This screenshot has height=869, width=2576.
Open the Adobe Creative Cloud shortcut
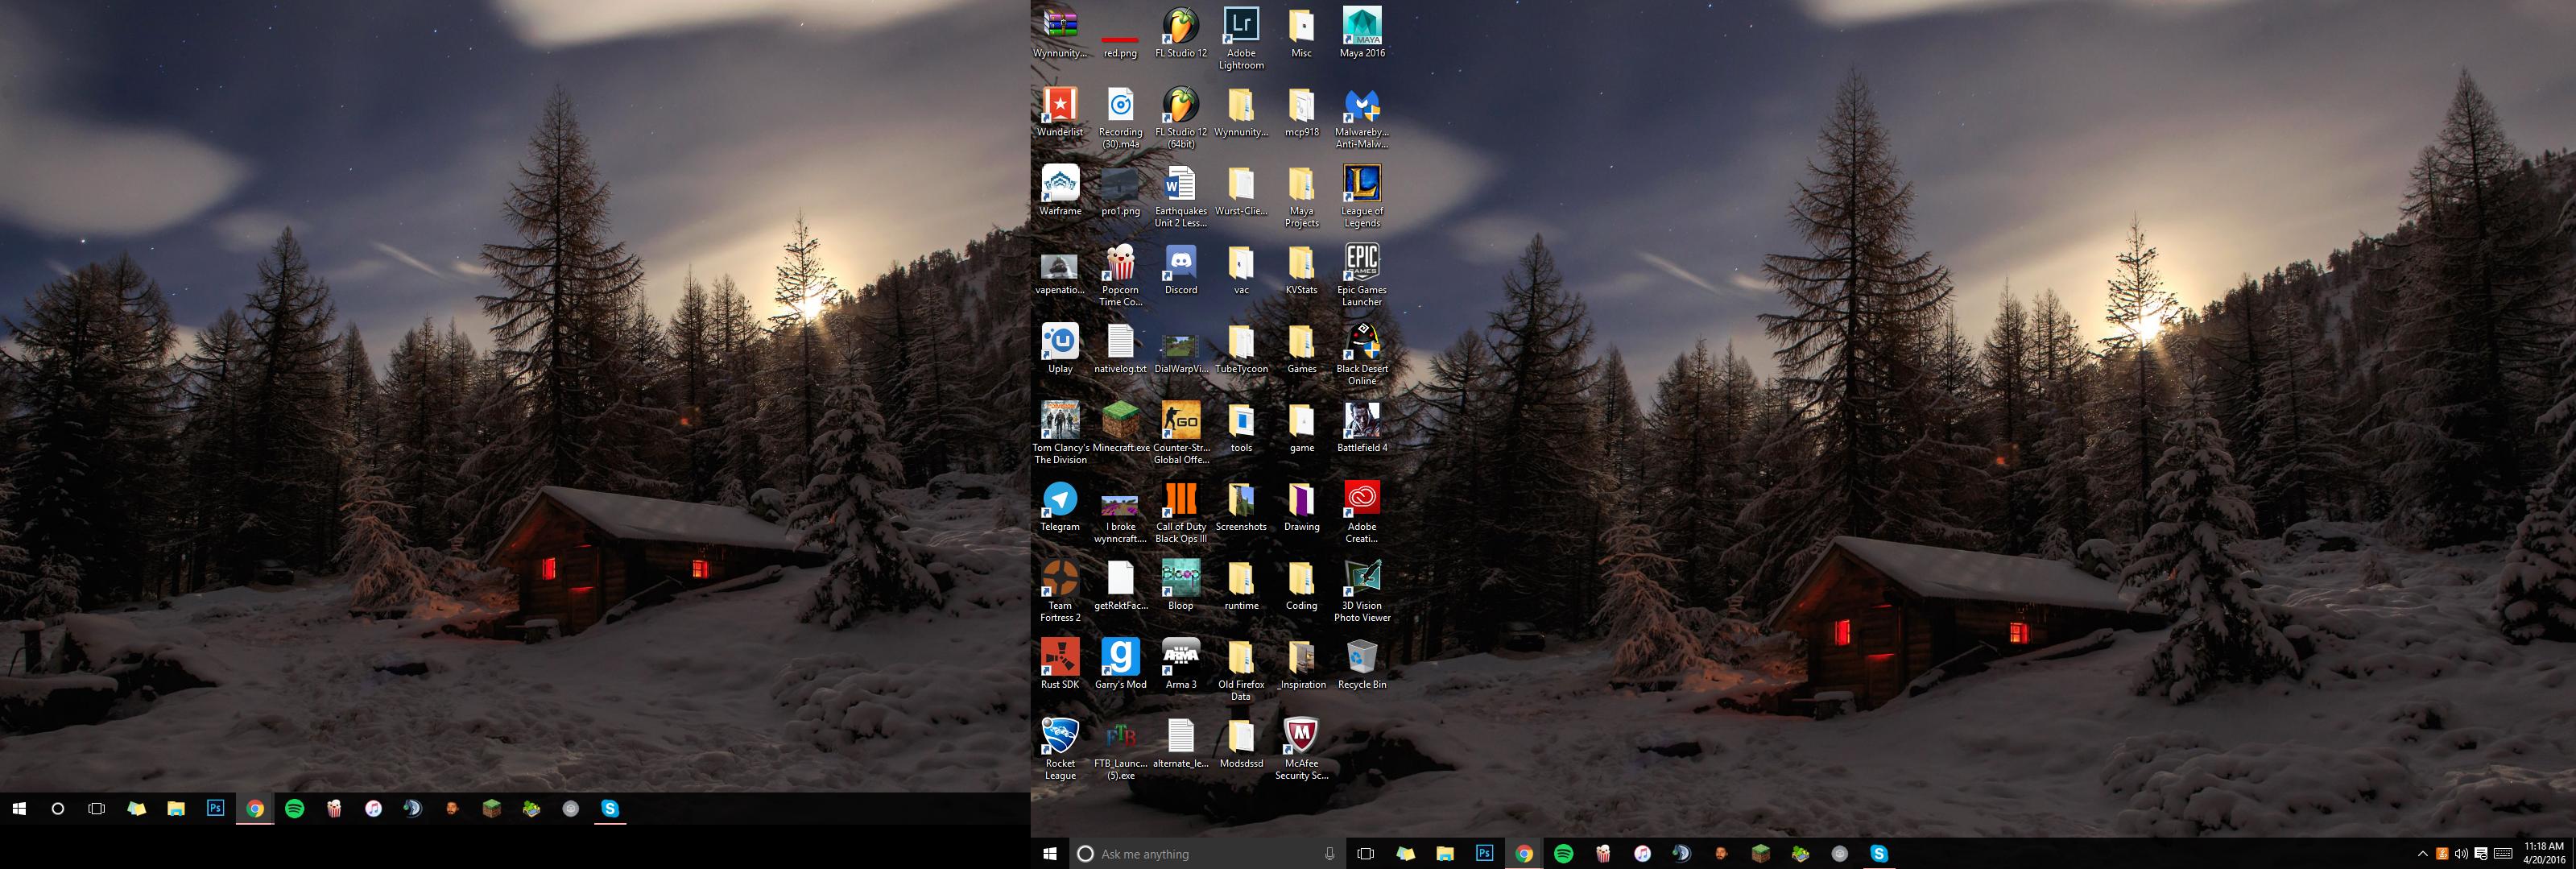[x=1362, y=512]
